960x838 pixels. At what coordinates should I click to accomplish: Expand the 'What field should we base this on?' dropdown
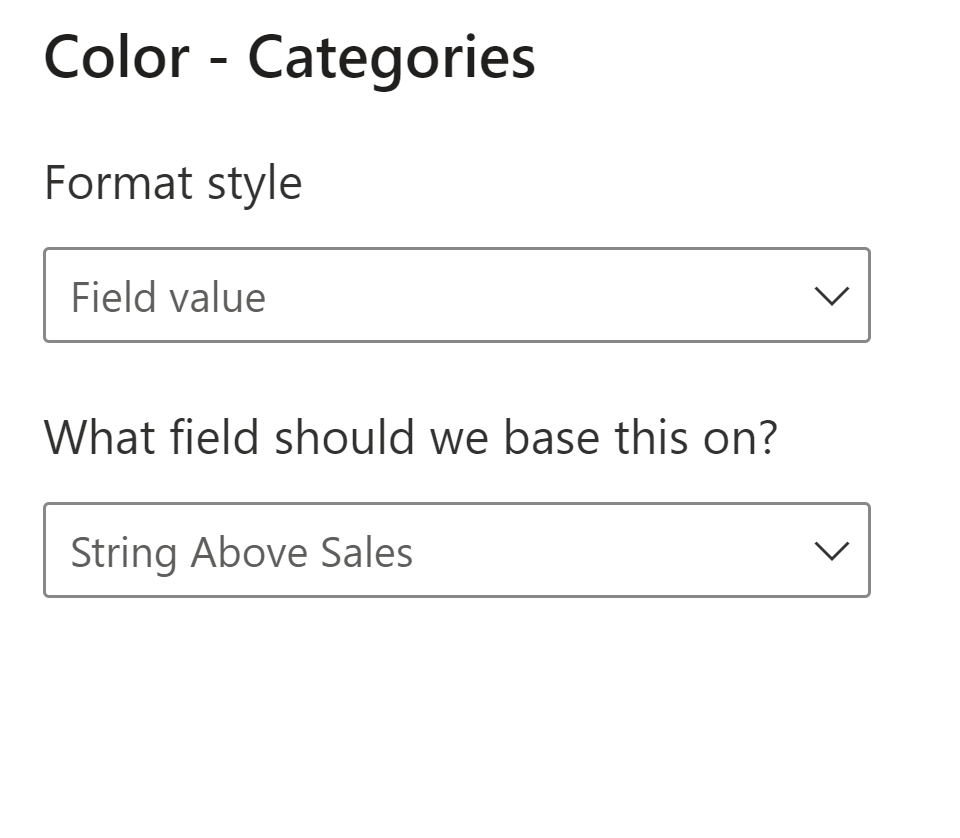456,551
